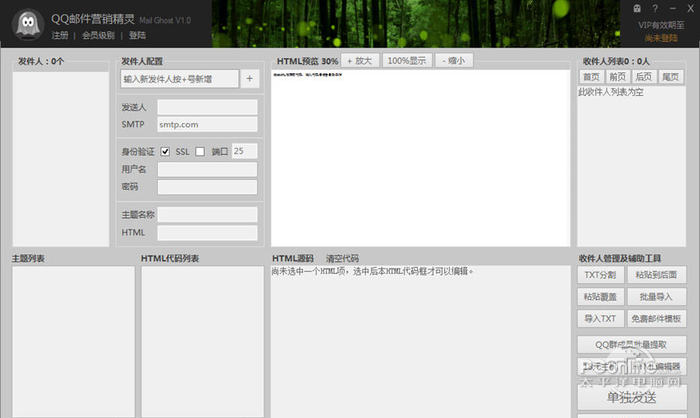Focus the 密码 password field

click(208, 187)
